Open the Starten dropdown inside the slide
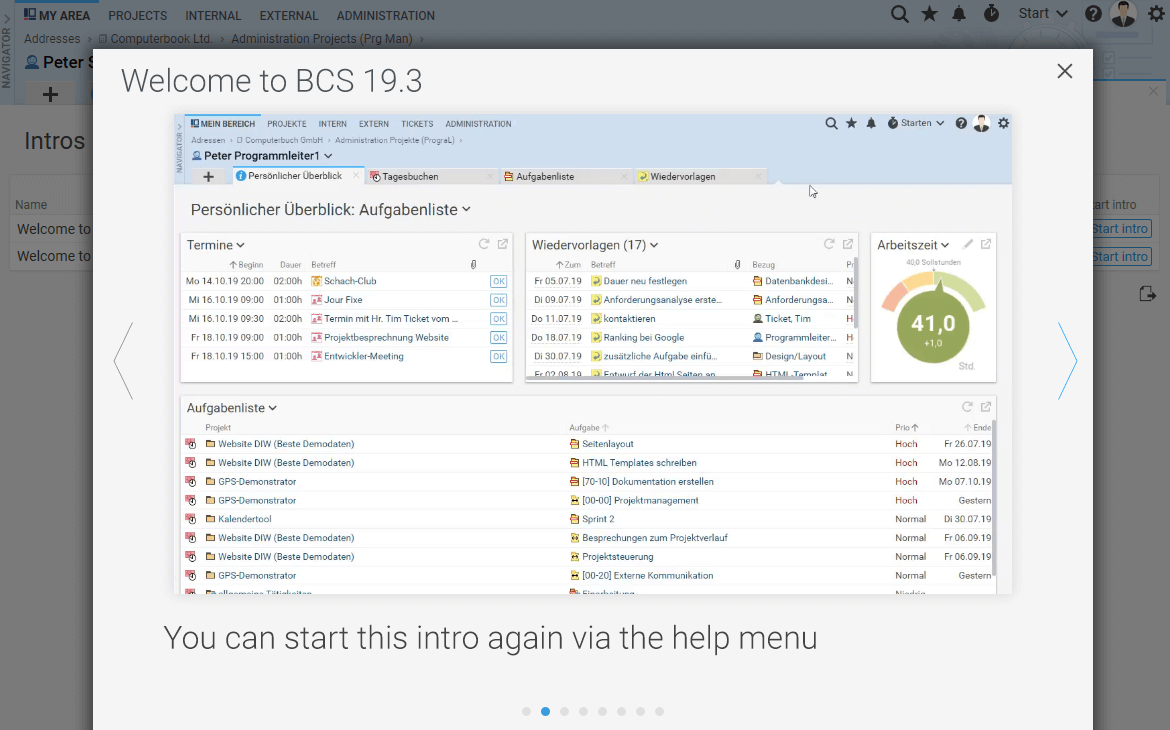The width and height of the screenshot is (1170, 730). click(916, 123)
